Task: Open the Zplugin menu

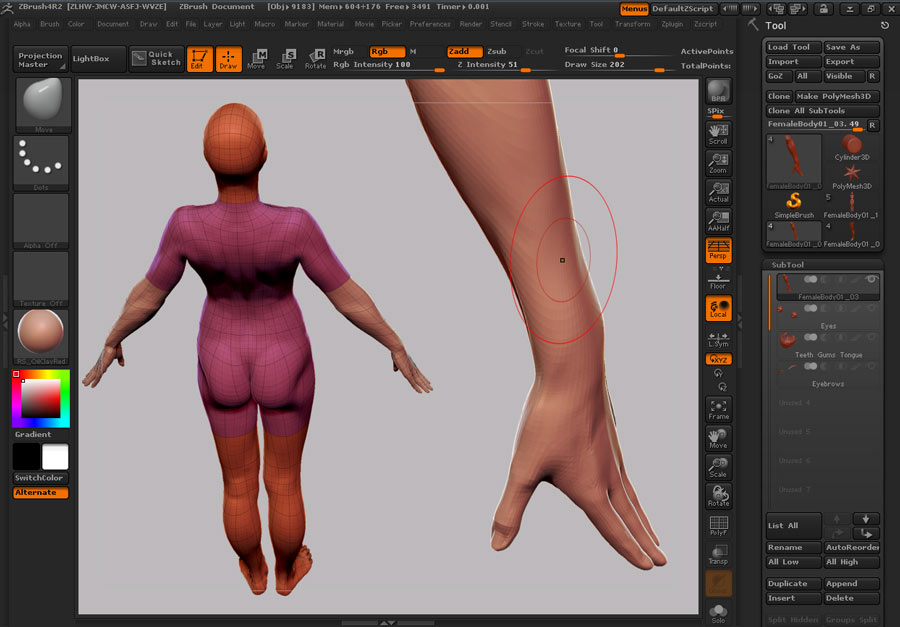Action: 672,24
